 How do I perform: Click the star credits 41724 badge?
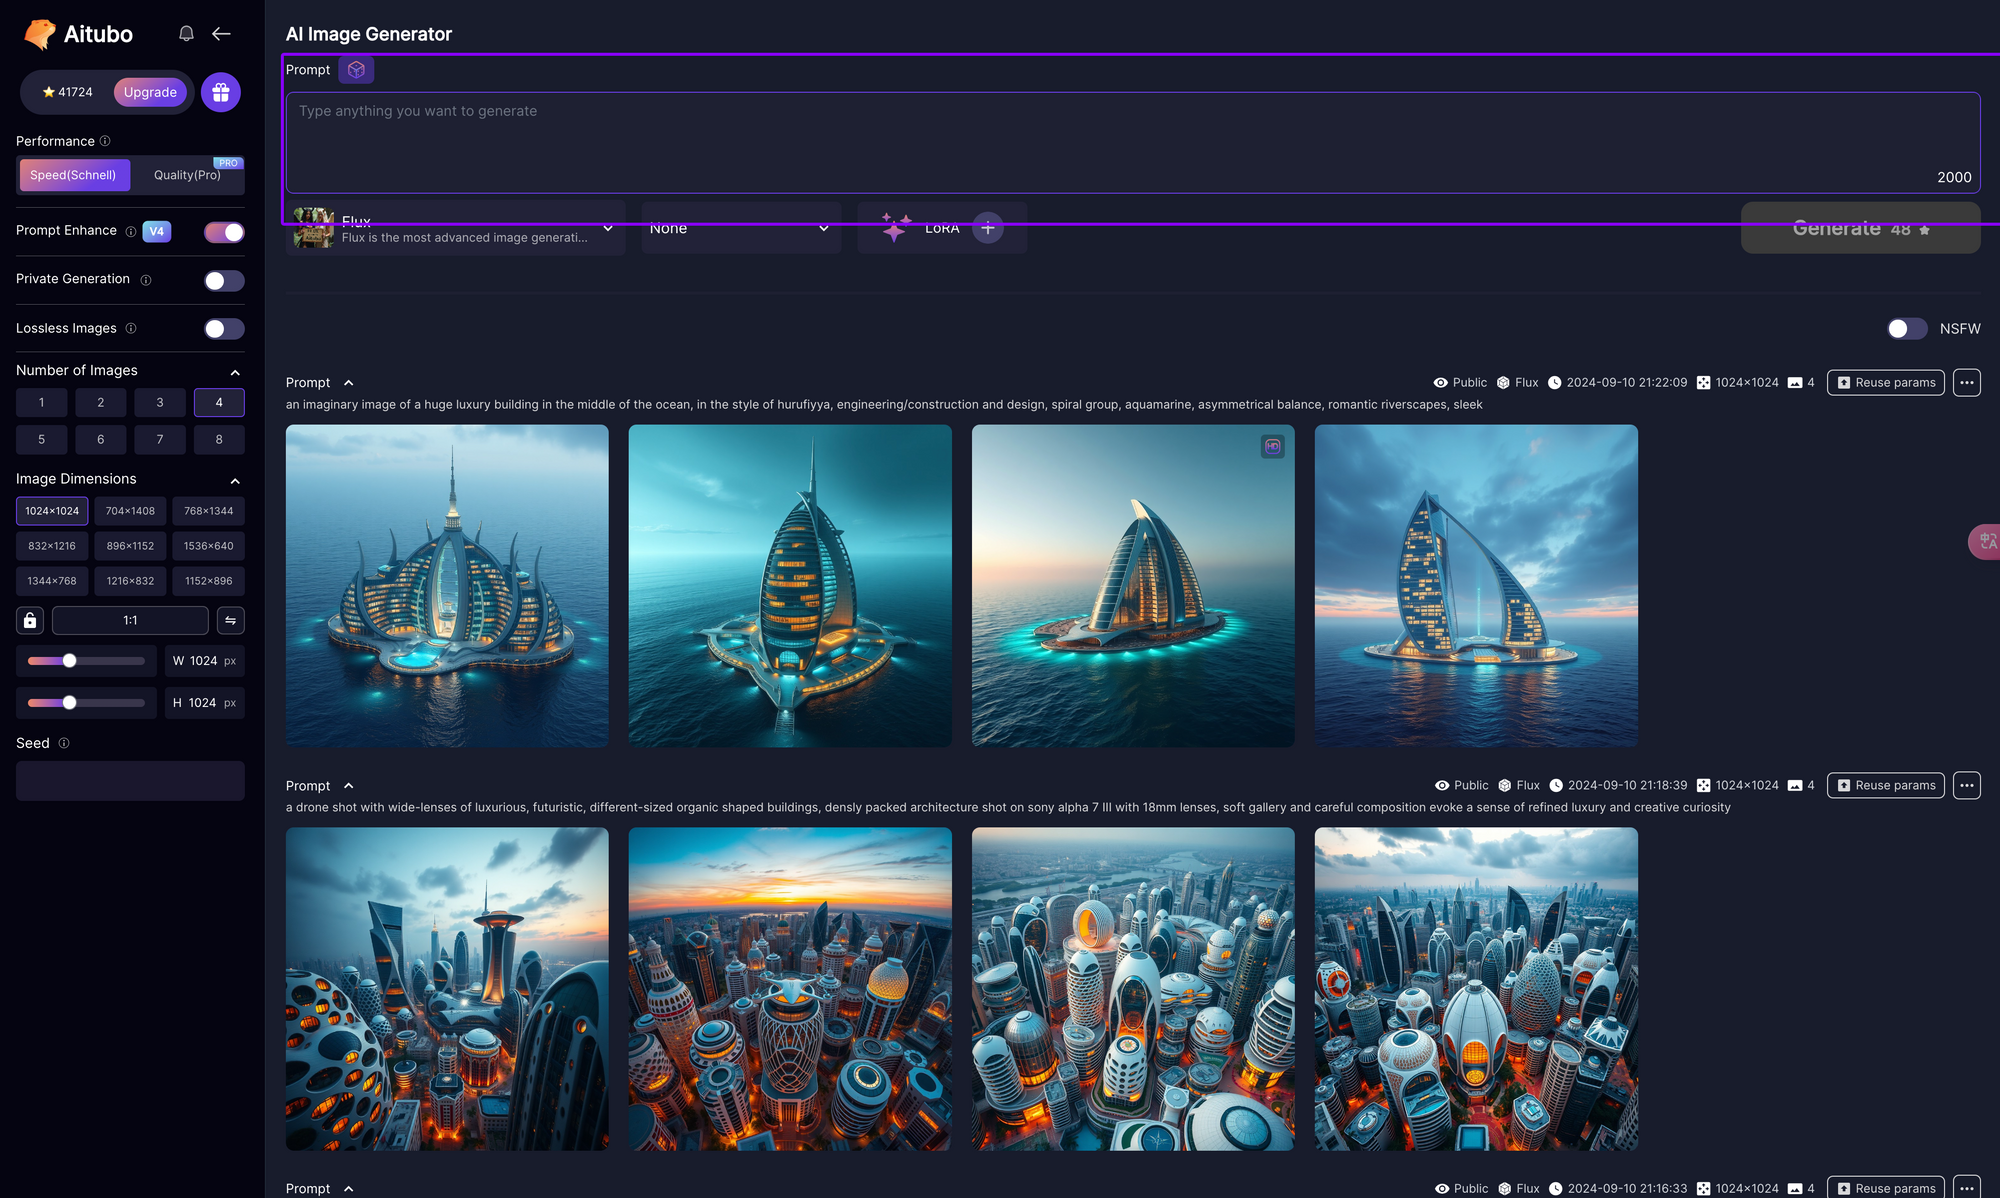click(x=67, y=92)
